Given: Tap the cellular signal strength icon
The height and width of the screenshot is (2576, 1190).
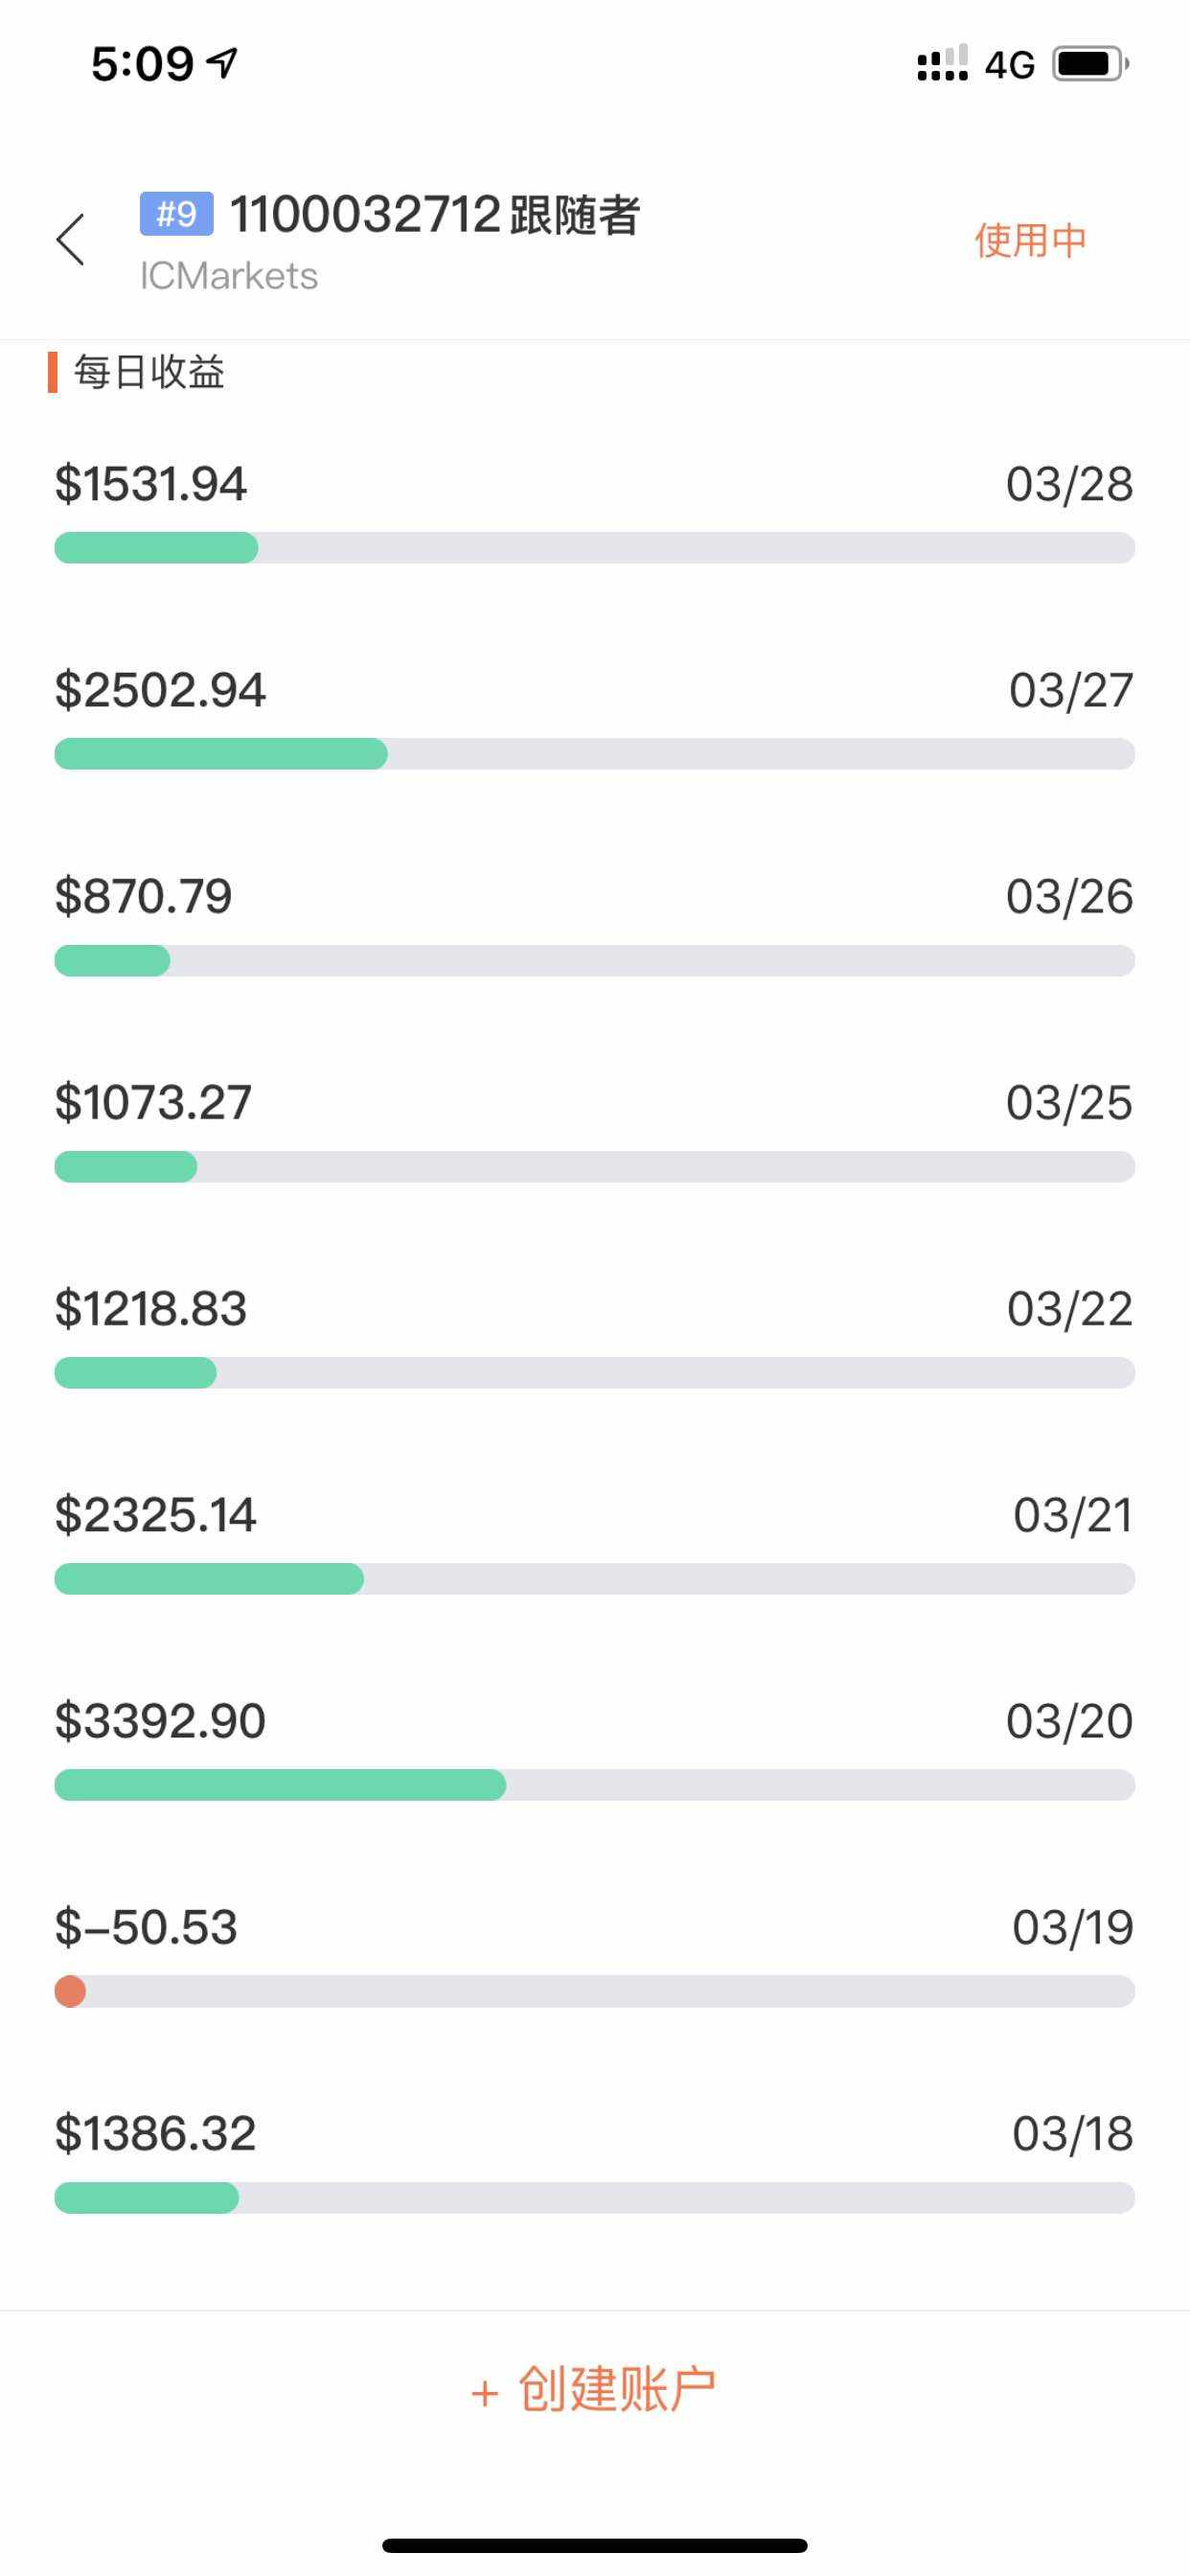Looking at the screenshot, I should (942, 64).
